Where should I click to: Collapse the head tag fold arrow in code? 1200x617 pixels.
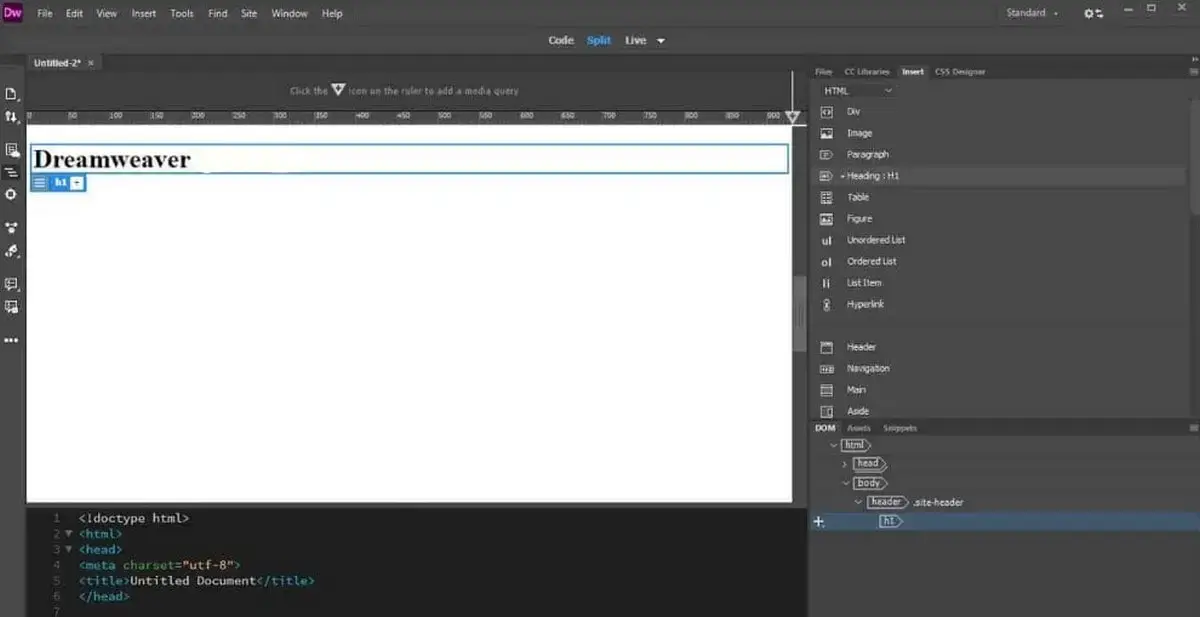68,549
